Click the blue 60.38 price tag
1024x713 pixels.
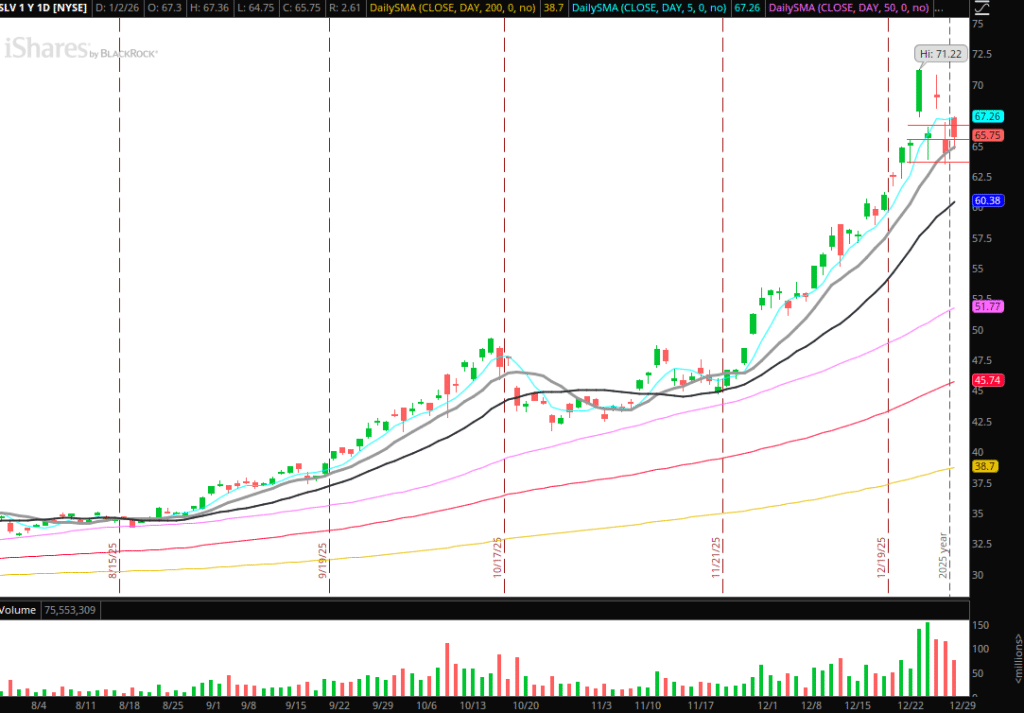987,201
